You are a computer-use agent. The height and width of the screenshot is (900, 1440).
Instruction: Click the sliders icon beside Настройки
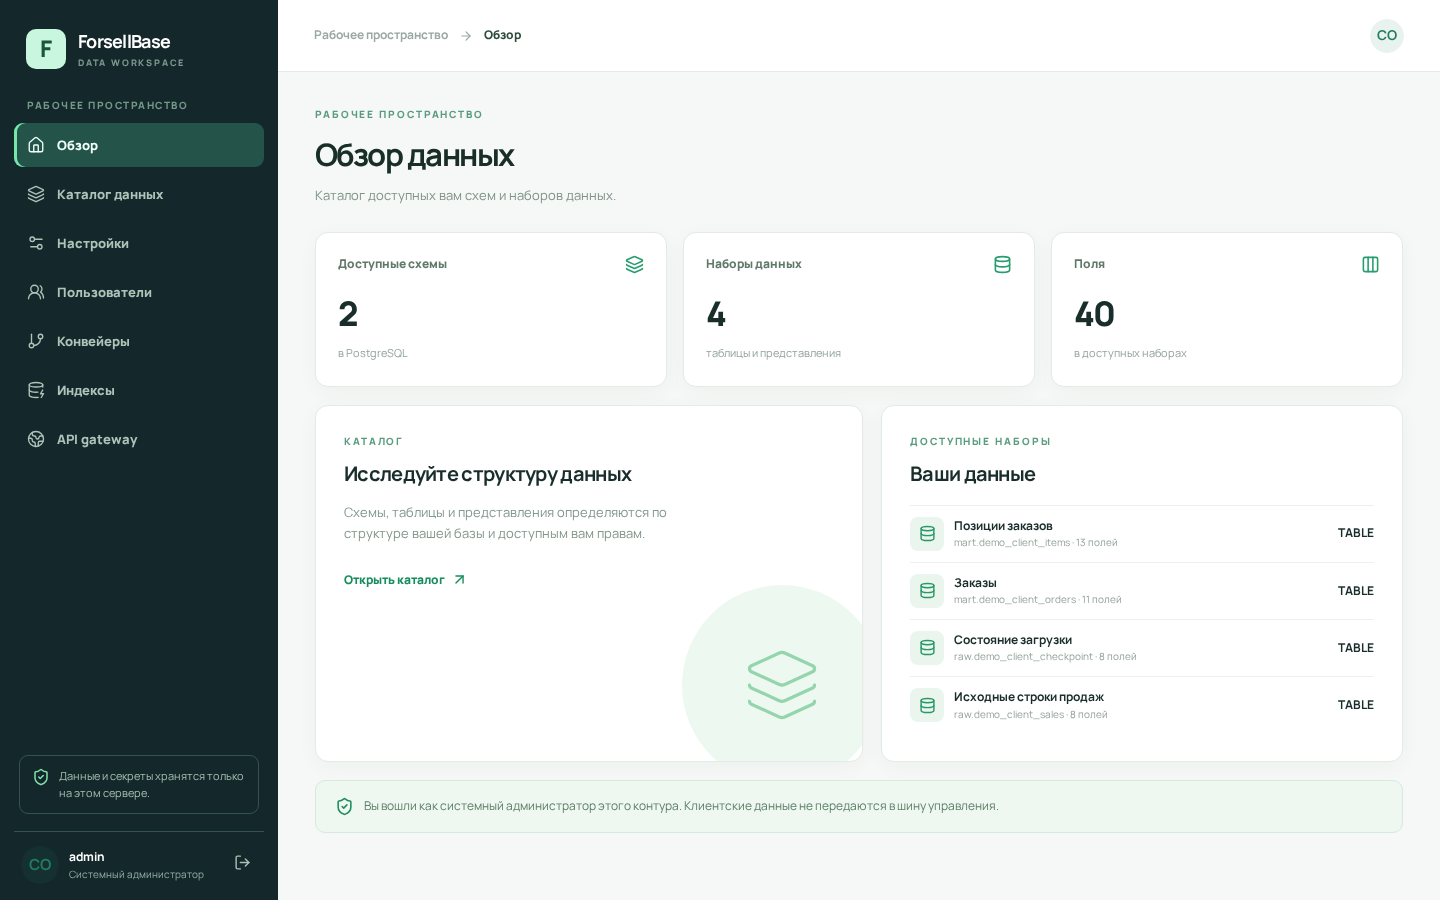click(x=36, y=243)
